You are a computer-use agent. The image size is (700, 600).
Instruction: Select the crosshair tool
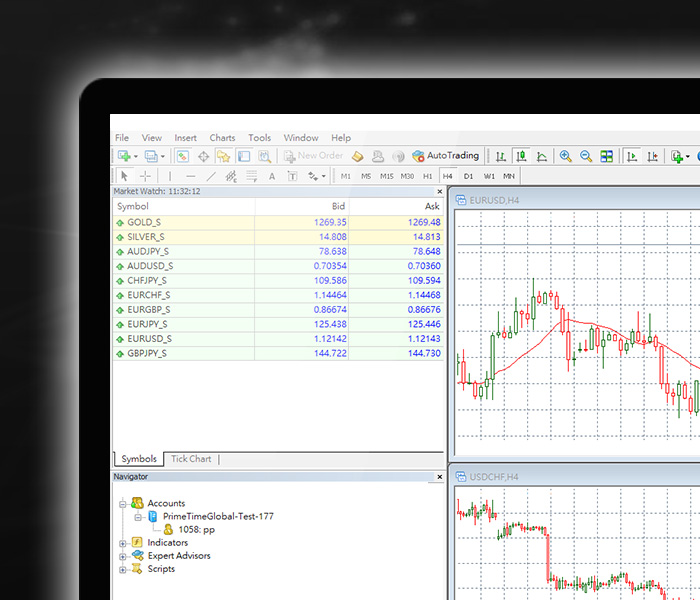(145, 176)
